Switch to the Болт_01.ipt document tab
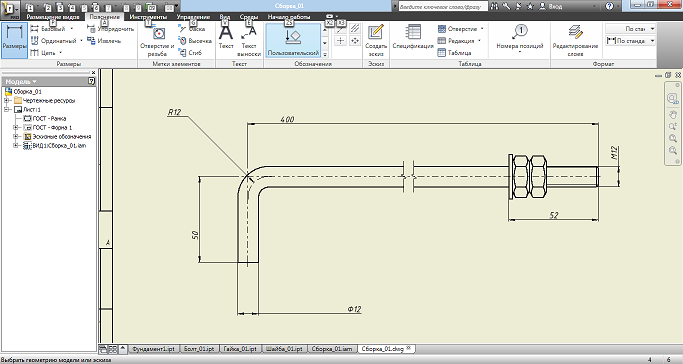 199,349
